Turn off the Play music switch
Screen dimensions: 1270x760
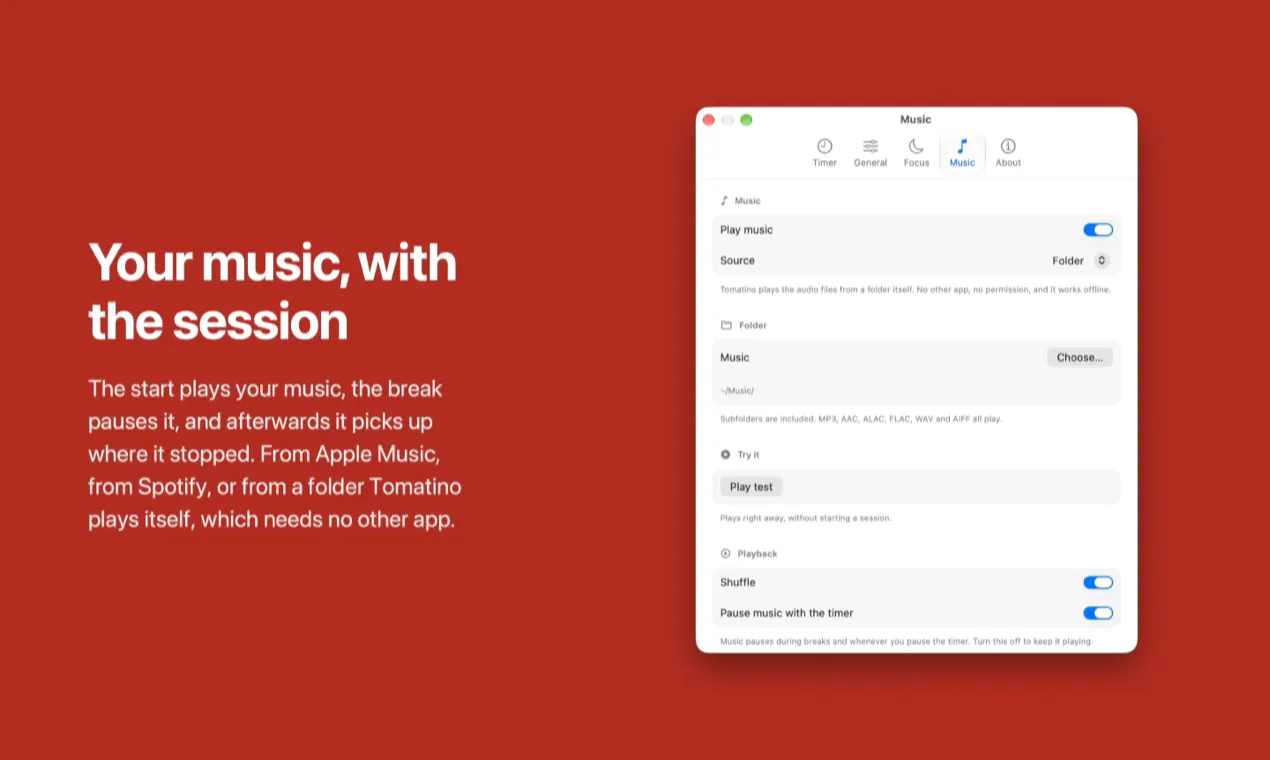pyautogui.click(x=1098, y=230)
